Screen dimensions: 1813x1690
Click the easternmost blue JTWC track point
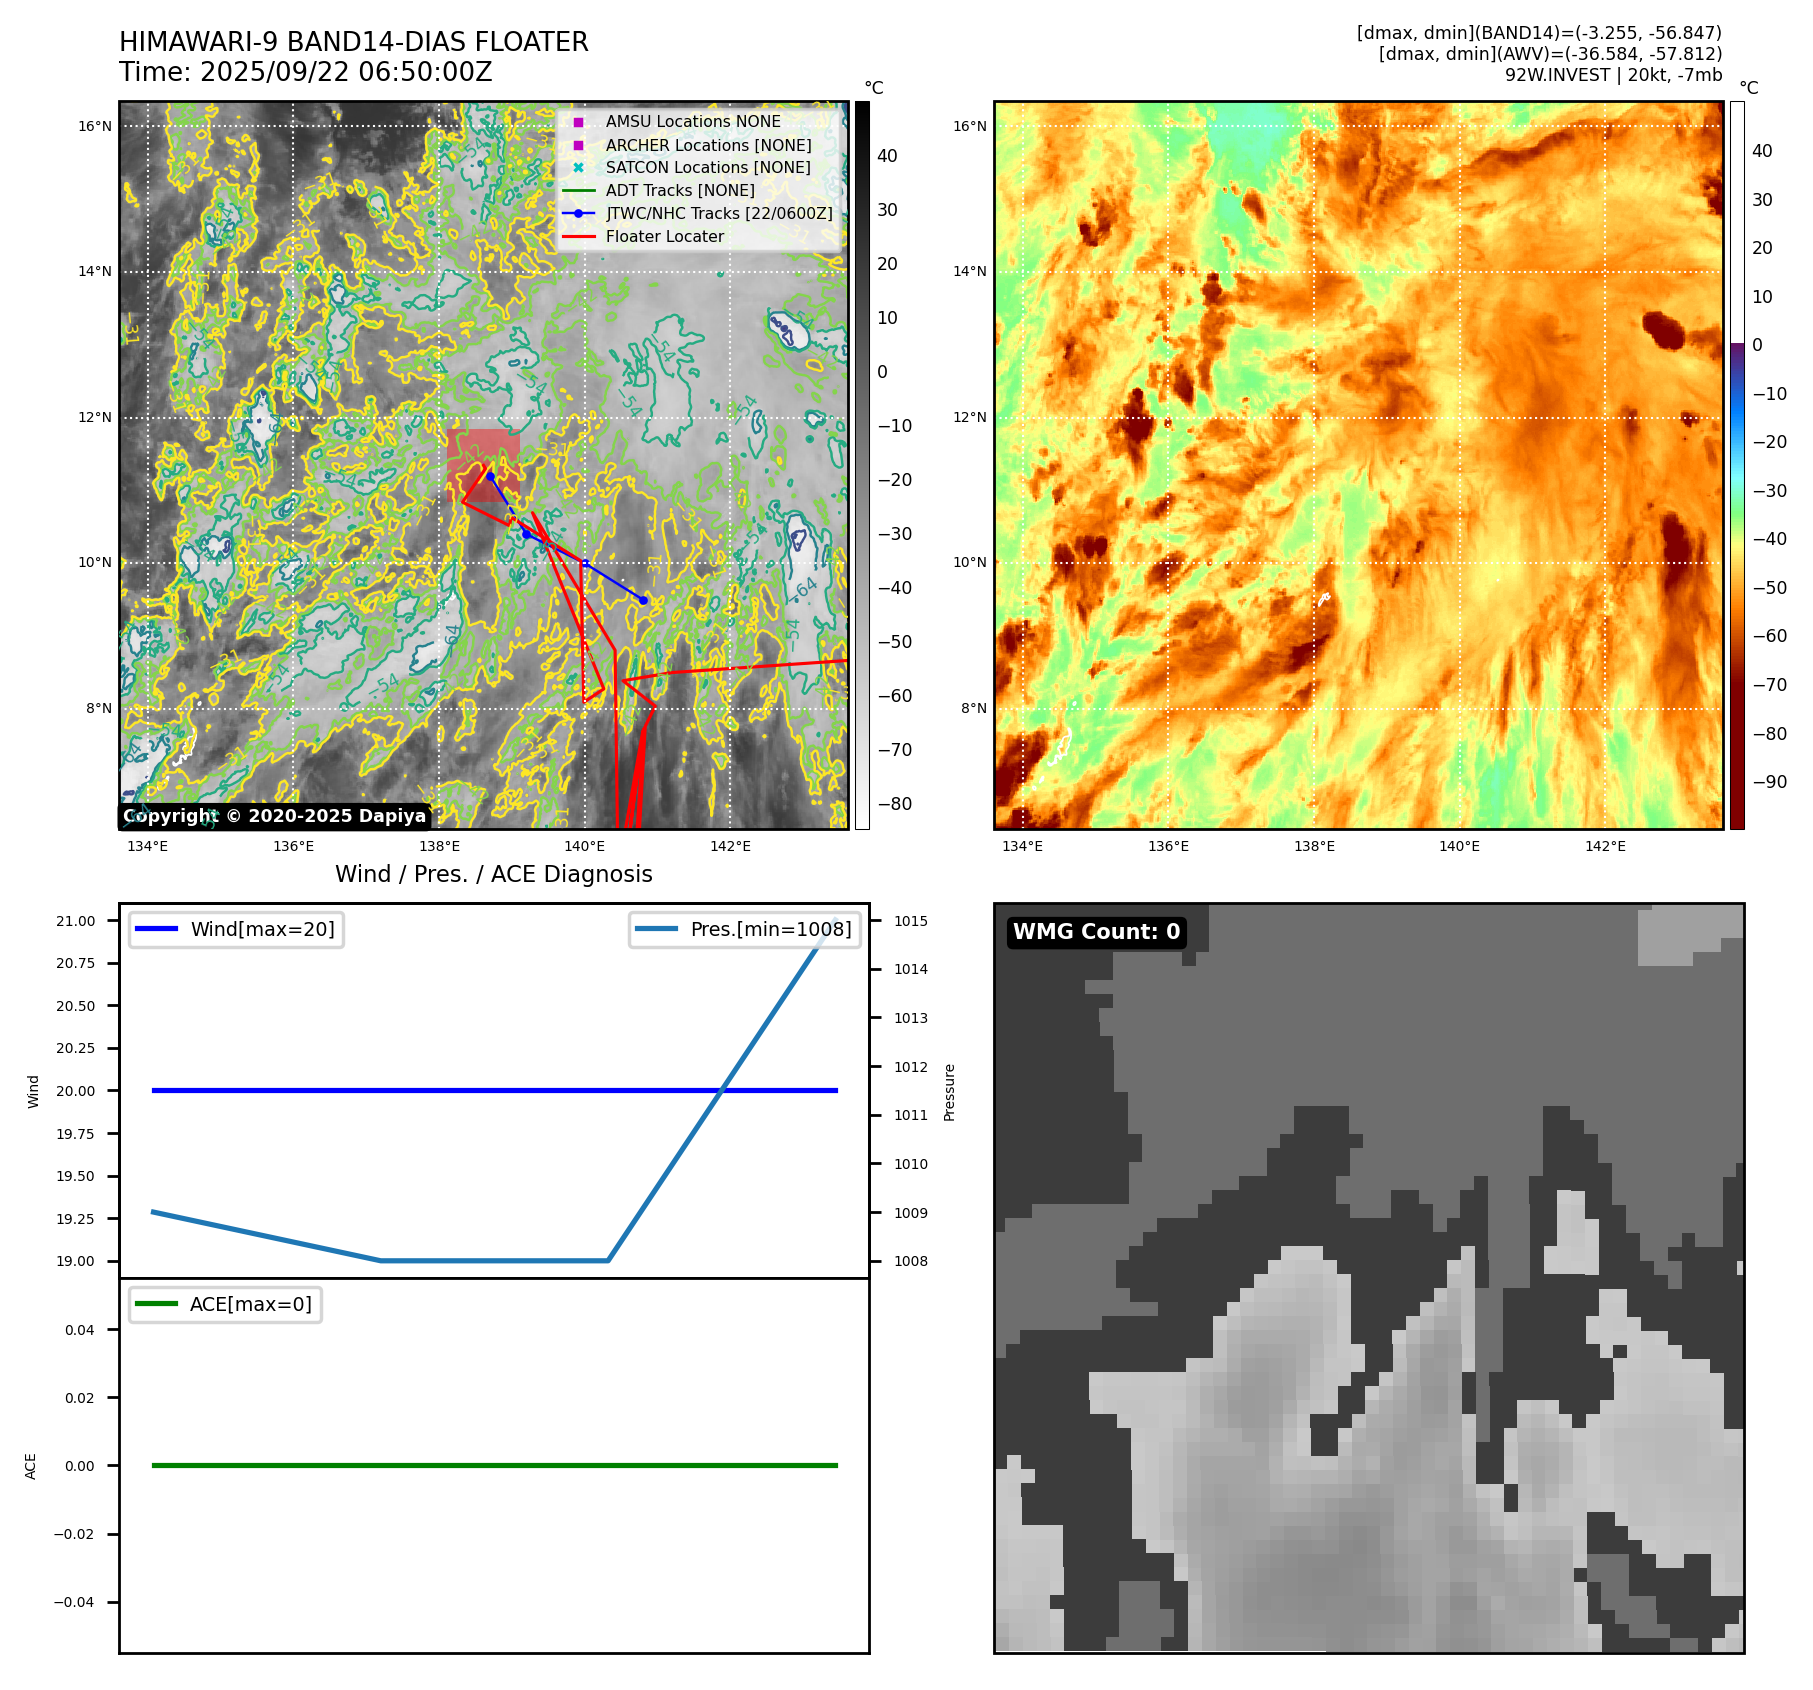[643, 601]
